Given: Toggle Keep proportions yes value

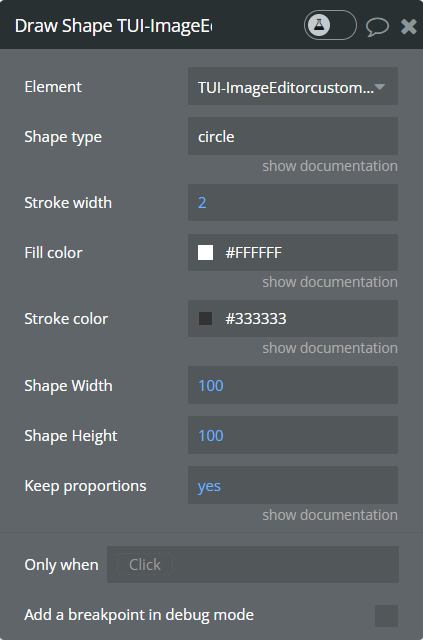Looking at the screenshot, I should click(293, 485).
